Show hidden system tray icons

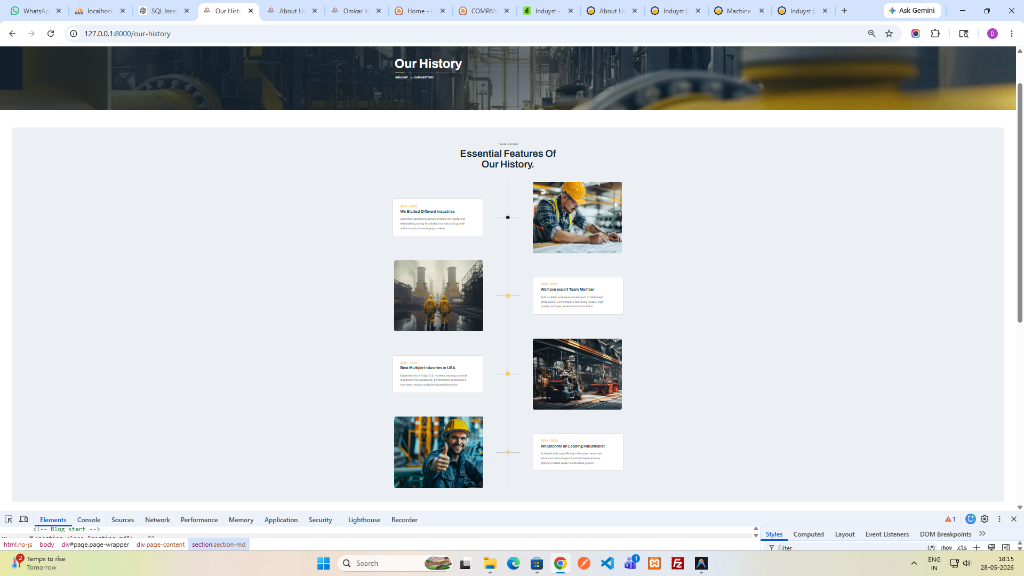pos(914,563)
